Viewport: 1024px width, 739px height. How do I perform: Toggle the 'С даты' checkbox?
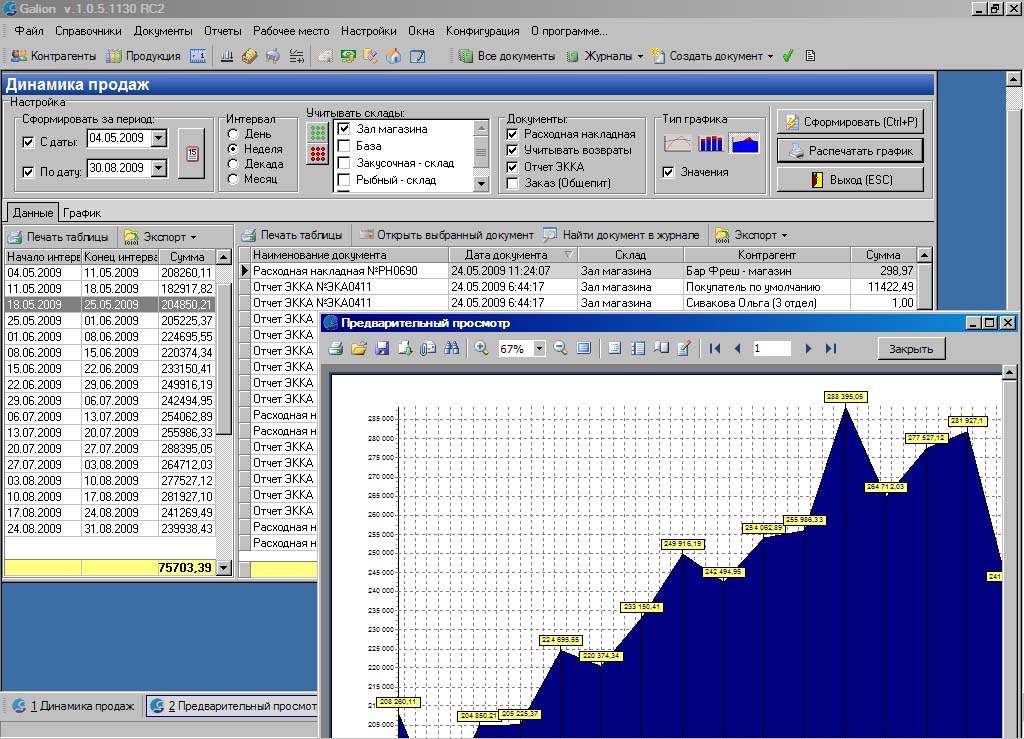pos(28,142)
